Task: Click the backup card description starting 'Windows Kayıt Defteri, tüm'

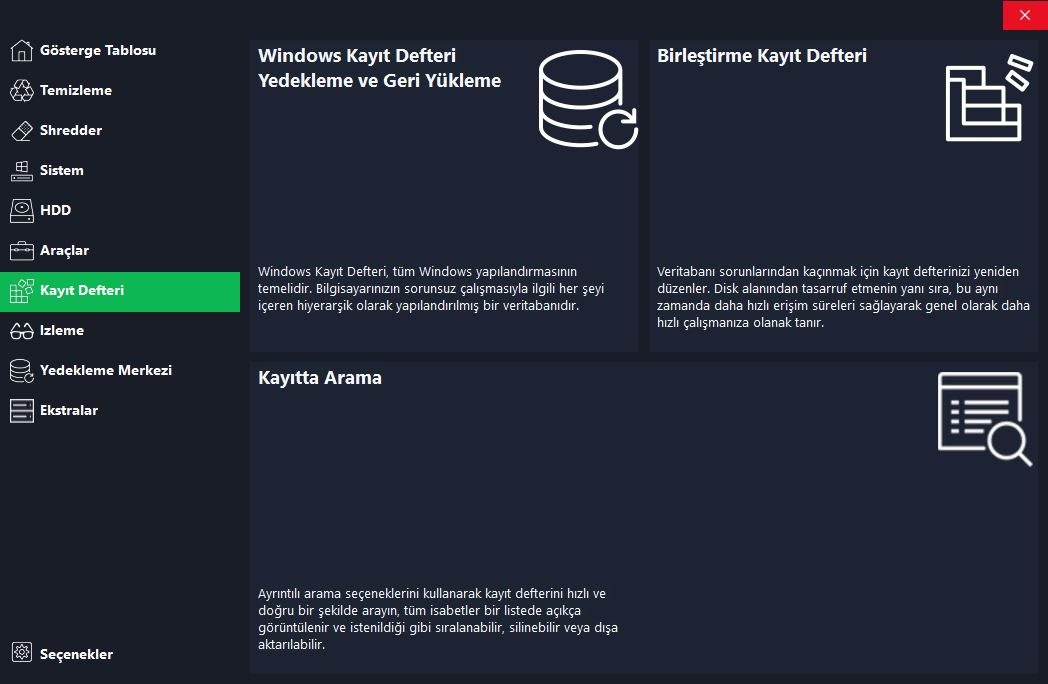Action: pyautogui.click(x=431, y=289)
